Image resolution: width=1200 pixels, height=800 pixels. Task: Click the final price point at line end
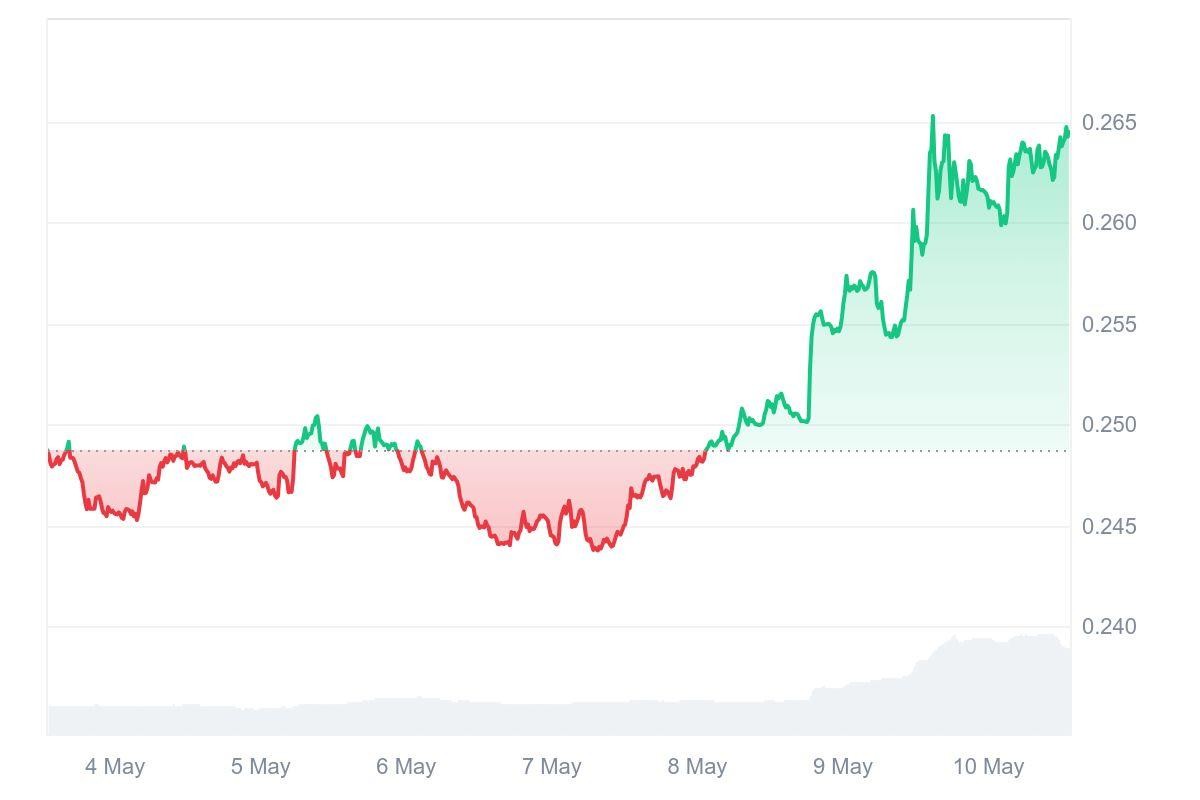click(x=1068, y=131)
